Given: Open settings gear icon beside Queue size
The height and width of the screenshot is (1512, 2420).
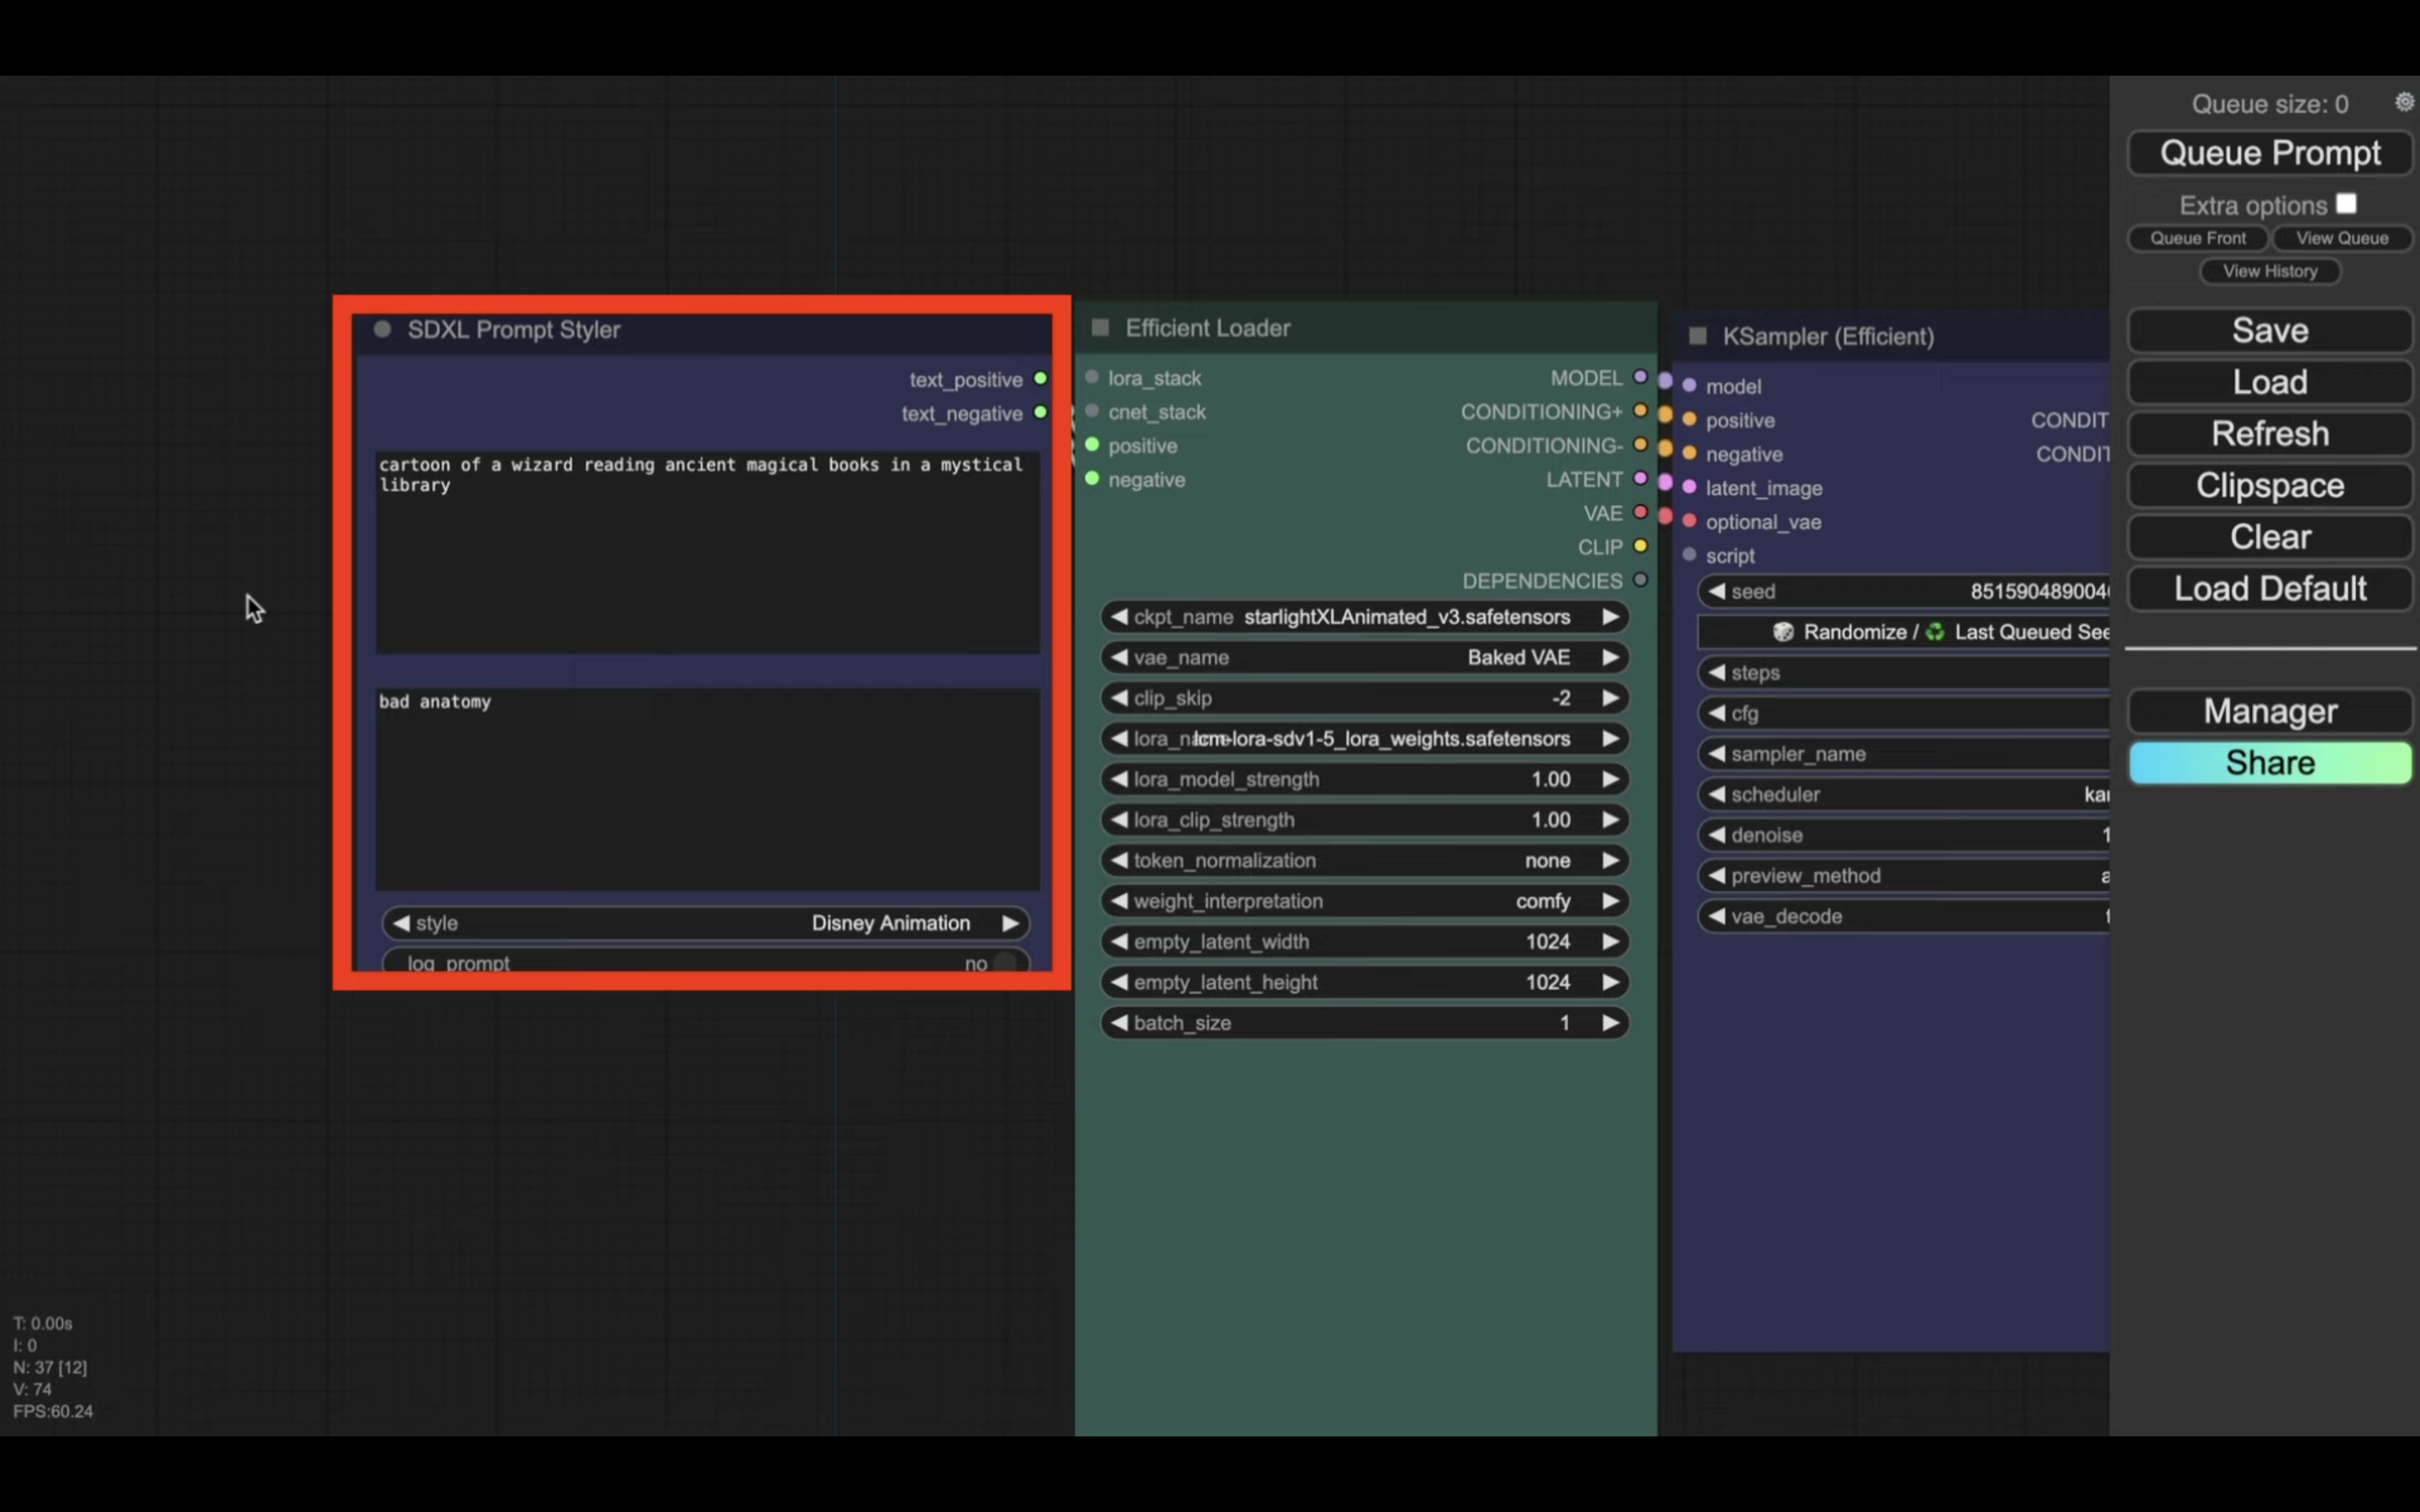Looking at the screenshot, I should tap(2404, 102).
